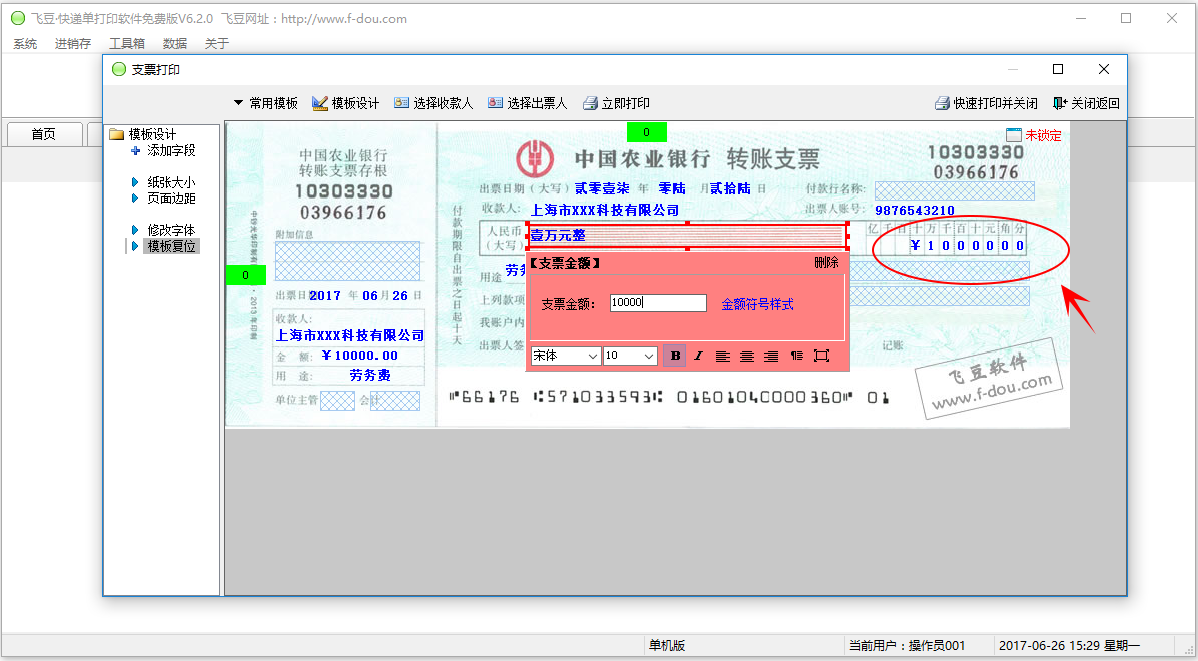Click the 支票金额 input box

pyautogui.click(x=658, y=303)
